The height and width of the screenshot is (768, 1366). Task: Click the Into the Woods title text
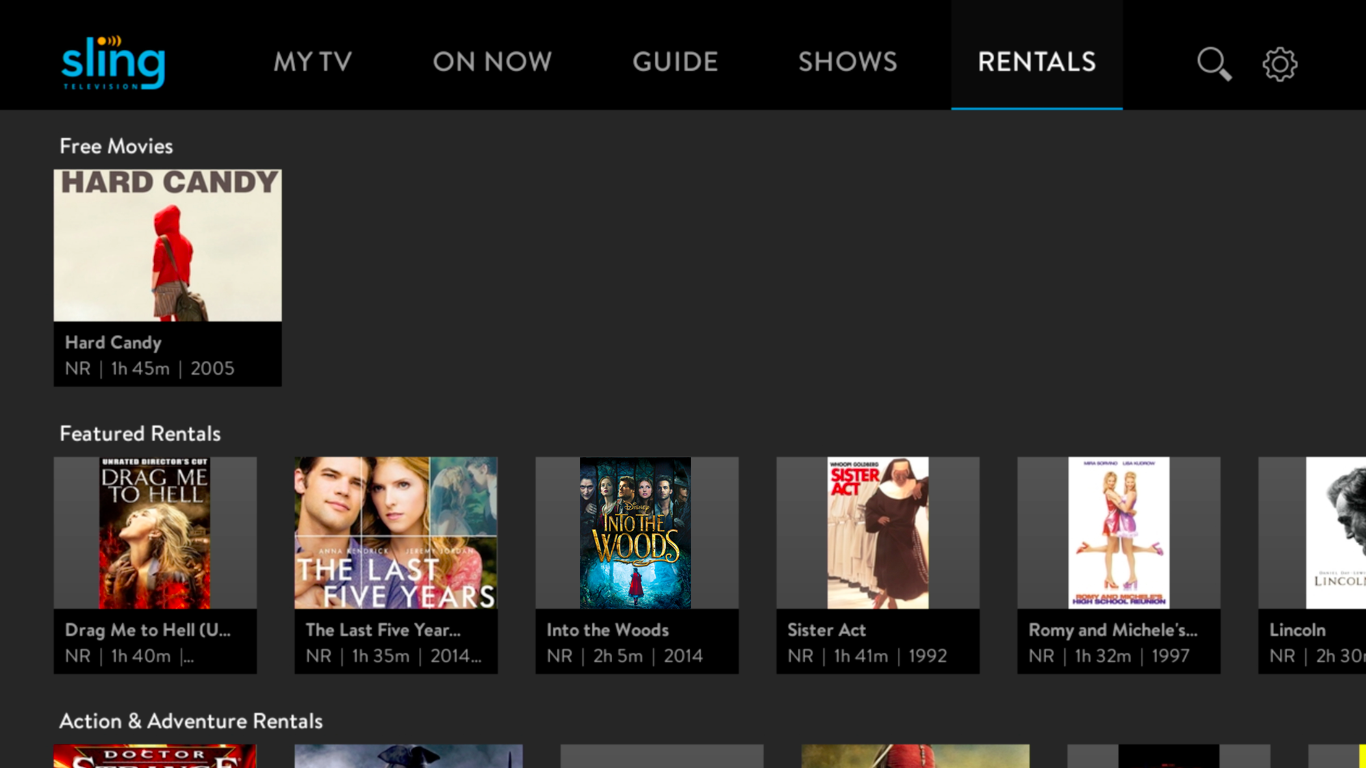[608, 630]
